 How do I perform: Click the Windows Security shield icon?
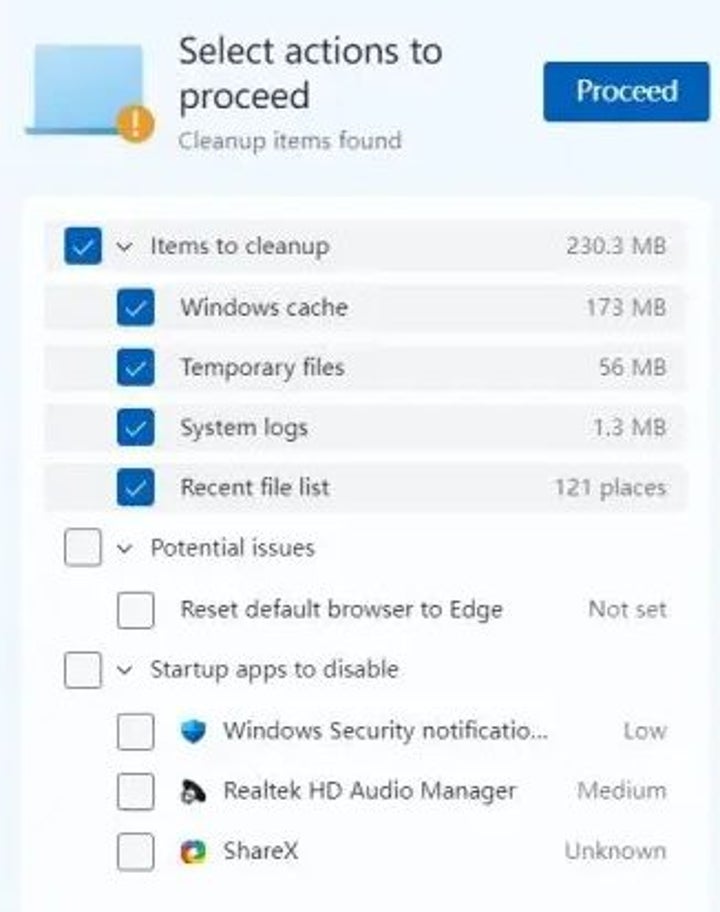click(x=193, y=731)
